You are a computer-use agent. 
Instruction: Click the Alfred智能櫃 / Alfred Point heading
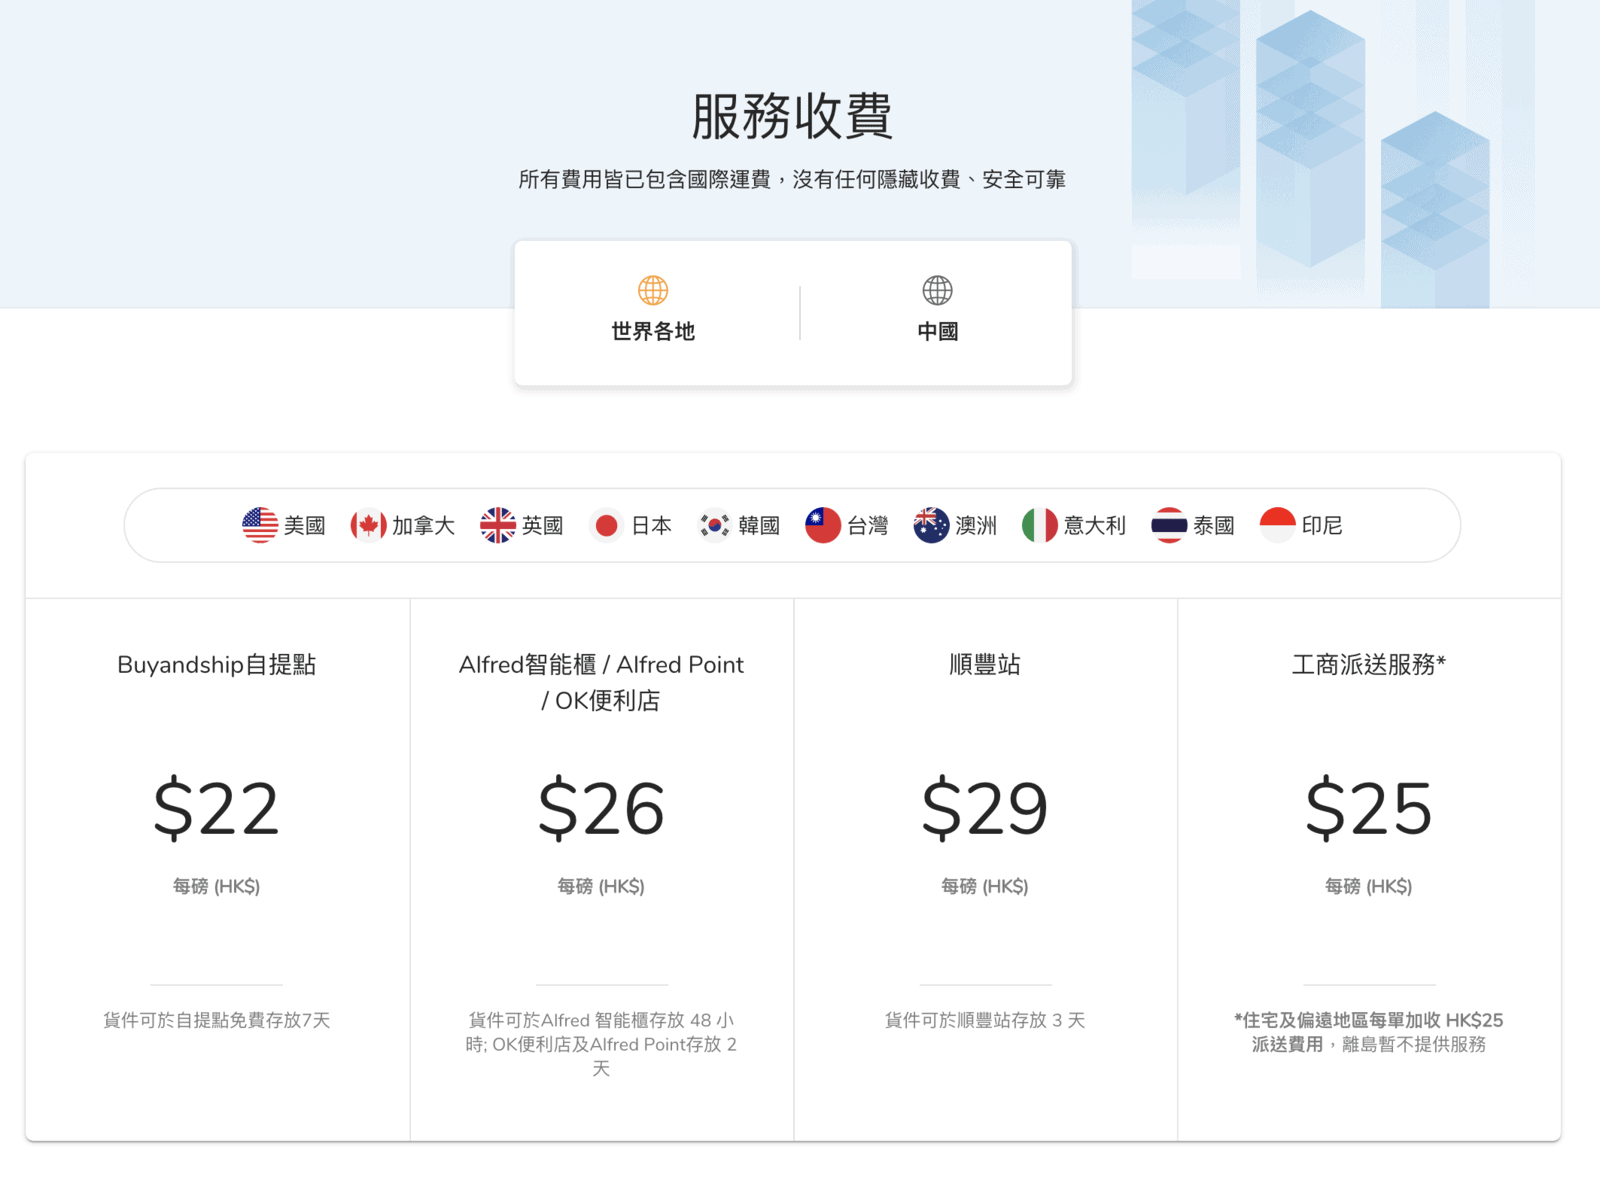[601, 682]
